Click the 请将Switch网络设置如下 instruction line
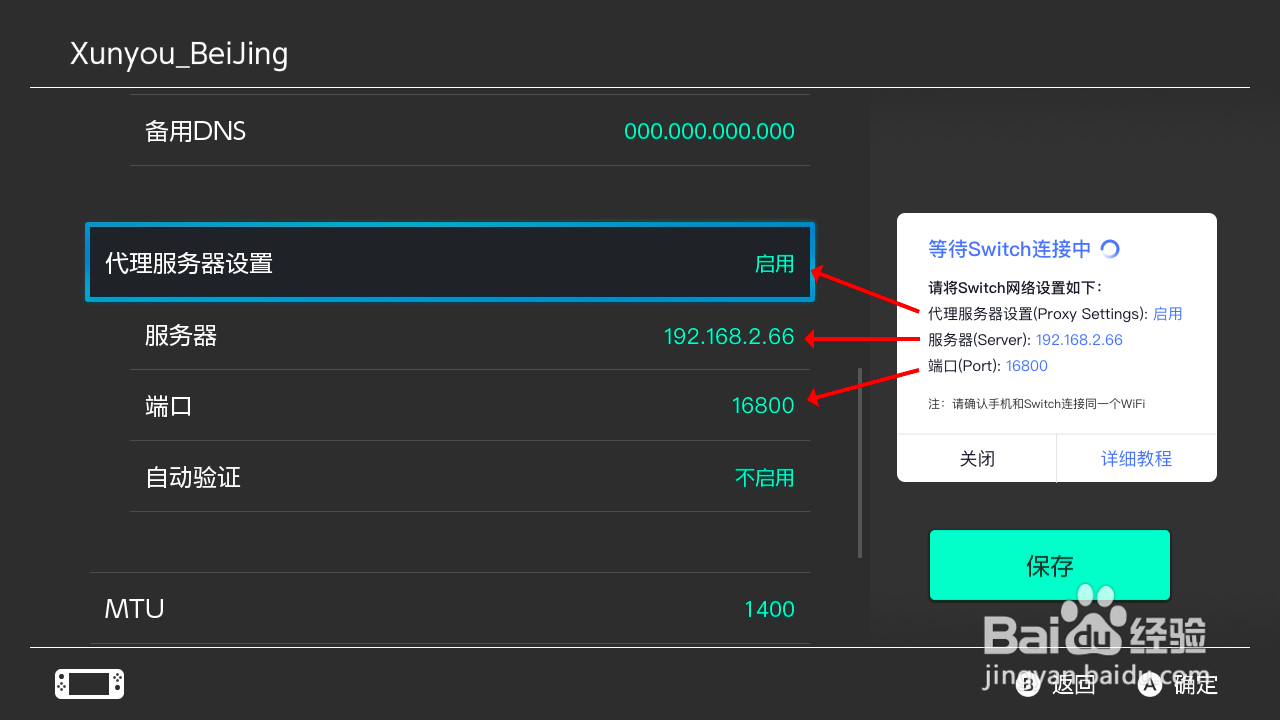This screenshot has width=1280, height=720. [1015, 288]
